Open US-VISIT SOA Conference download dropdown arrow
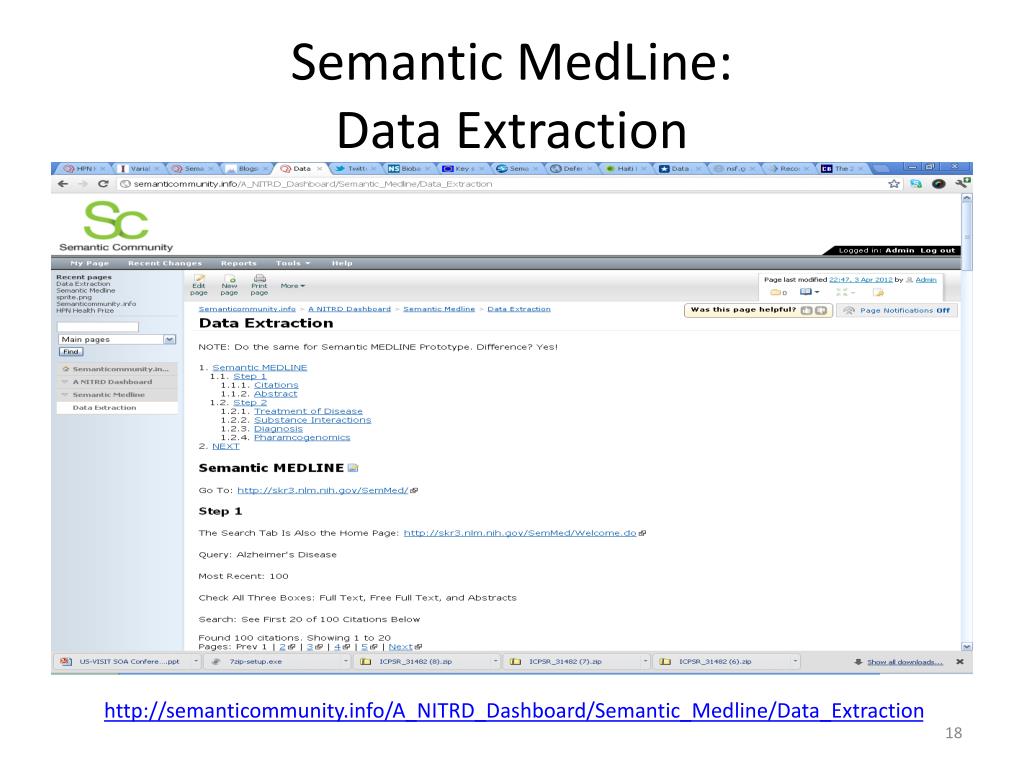Image resolution: width=1024 pixels, height=768 pixels. [x=196, y=662]
